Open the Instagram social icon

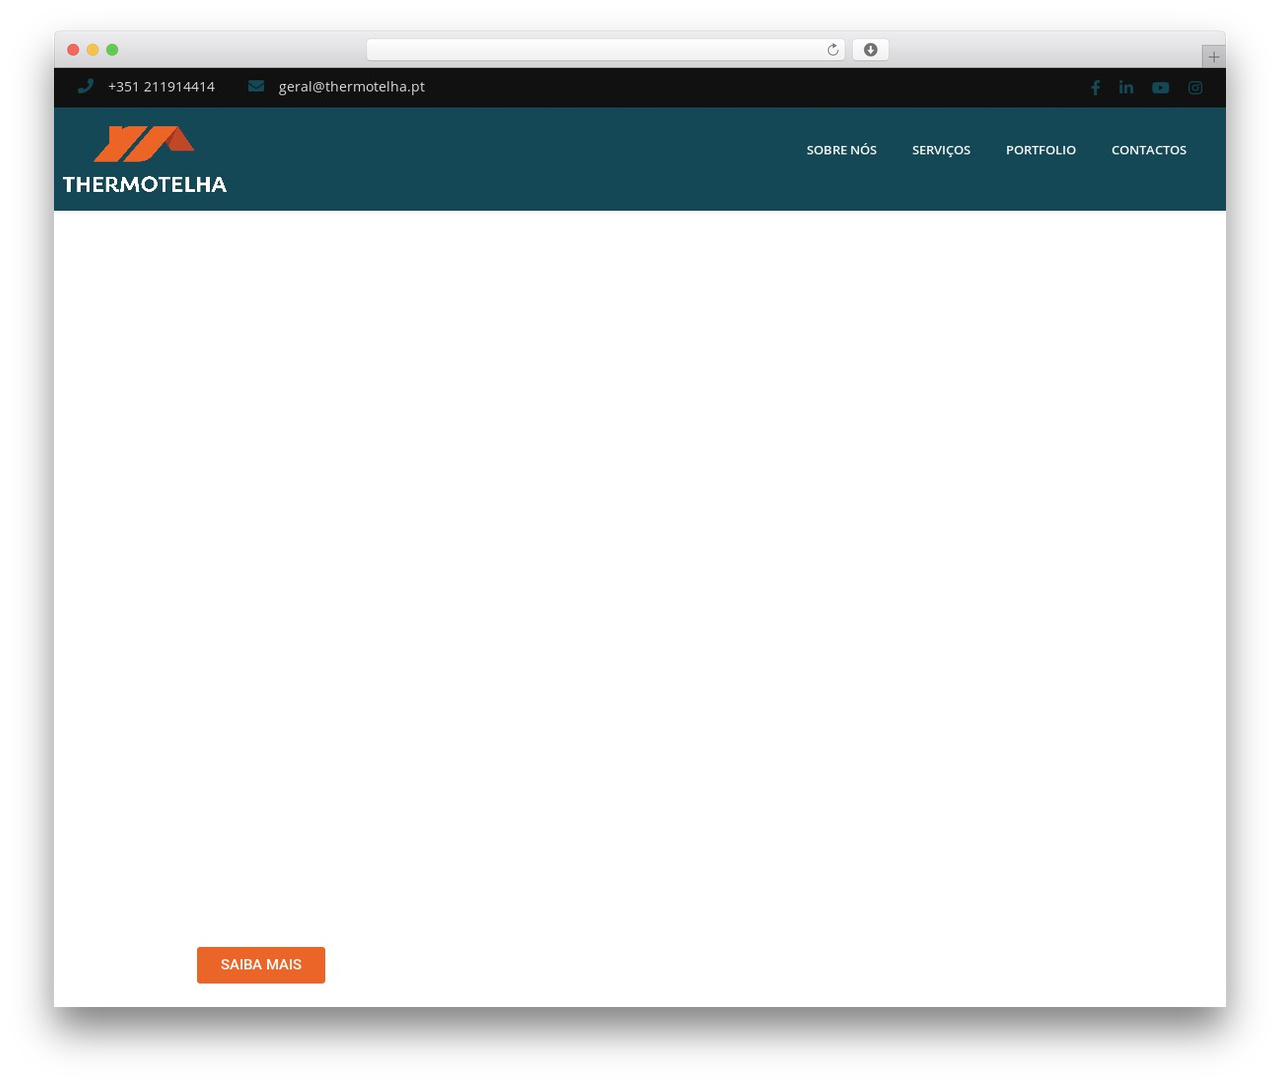[x=1195, y=87]
